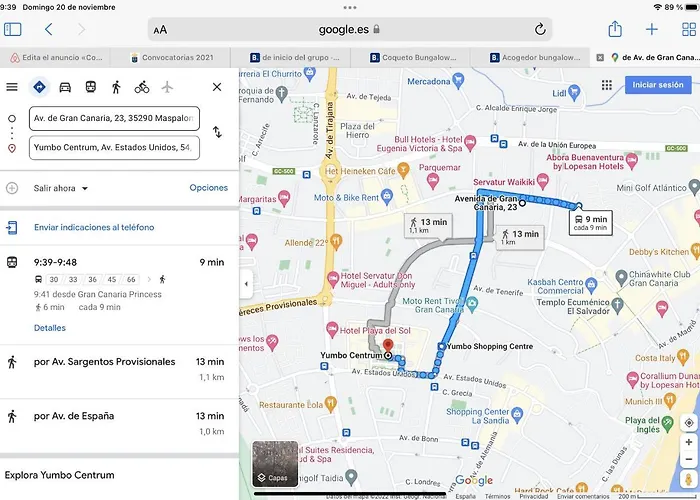Open Parquemar hotel marker
700x500 pixels.
pos(433,181)
